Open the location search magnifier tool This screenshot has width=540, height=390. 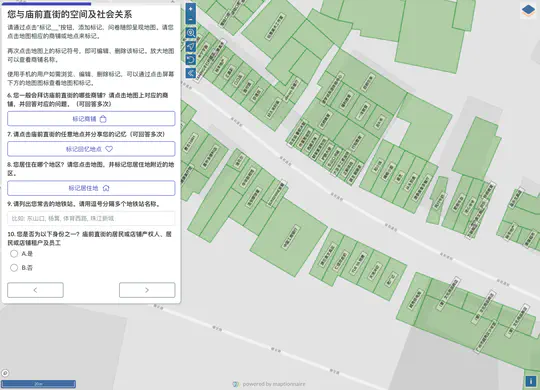pyautogui.click(x=191, y=33)
